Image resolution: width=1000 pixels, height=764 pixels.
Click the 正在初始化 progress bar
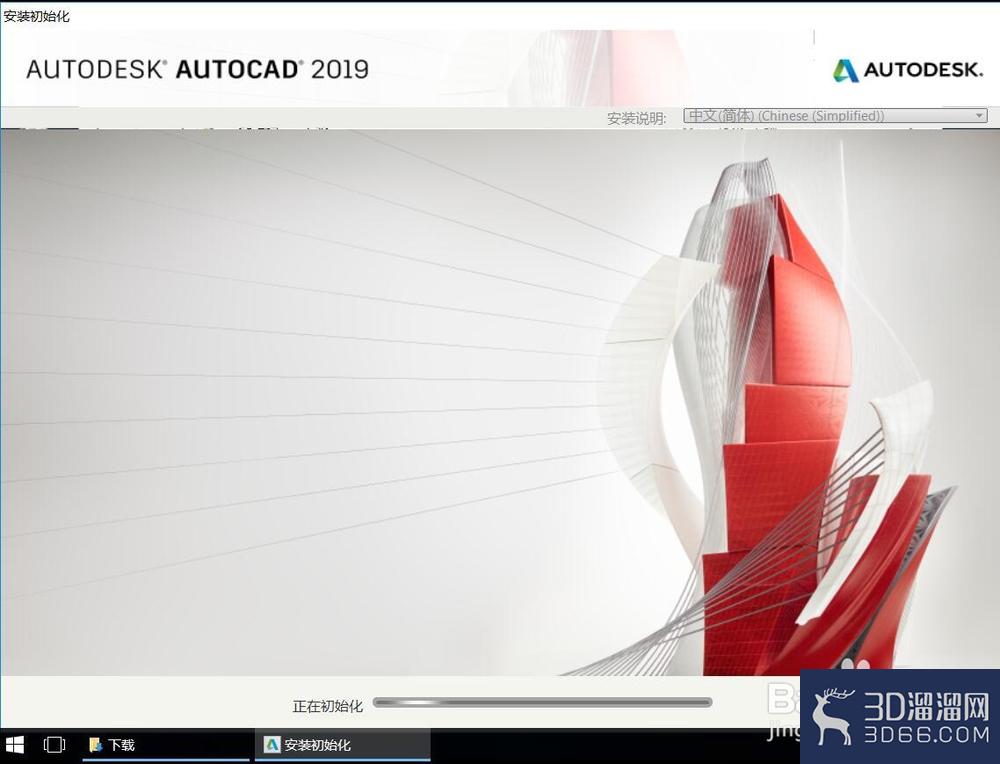[543, 703]
